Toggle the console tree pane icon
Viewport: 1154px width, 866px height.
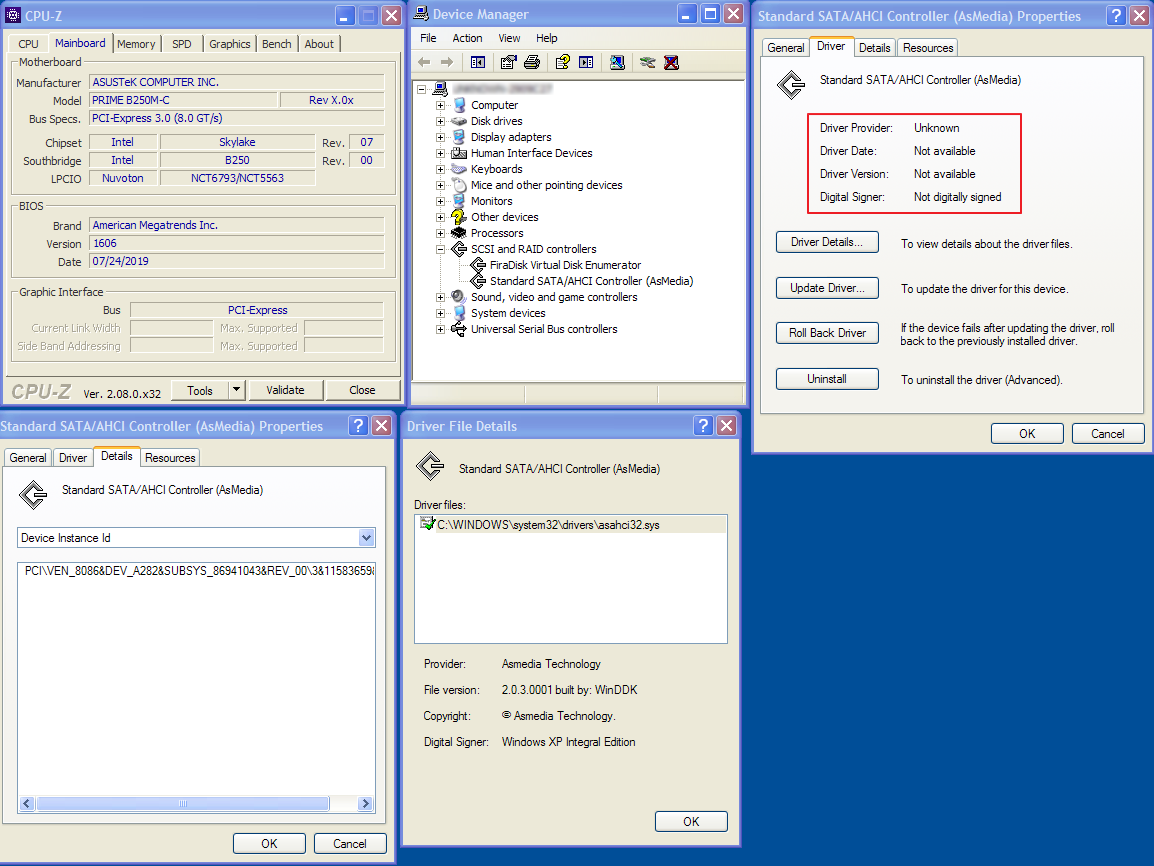478,63
